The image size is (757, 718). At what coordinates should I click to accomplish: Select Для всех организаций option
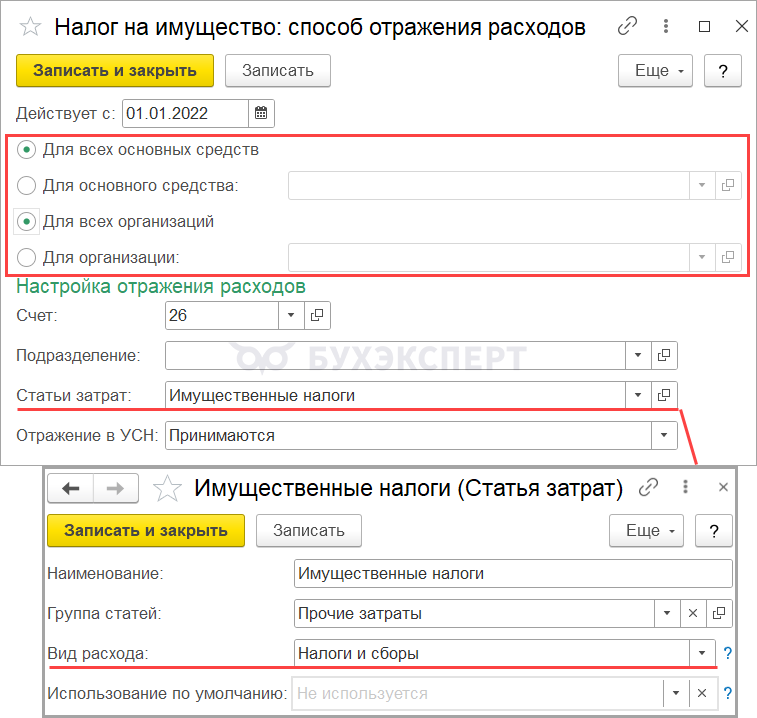click(27, 222)
